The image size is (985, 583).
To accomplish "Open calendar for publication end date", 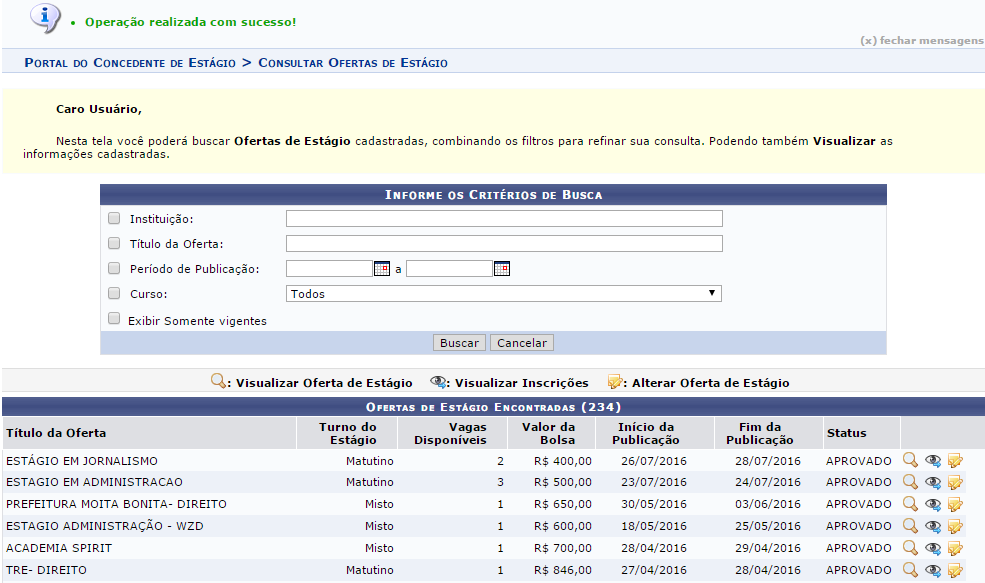I will 502,269.
